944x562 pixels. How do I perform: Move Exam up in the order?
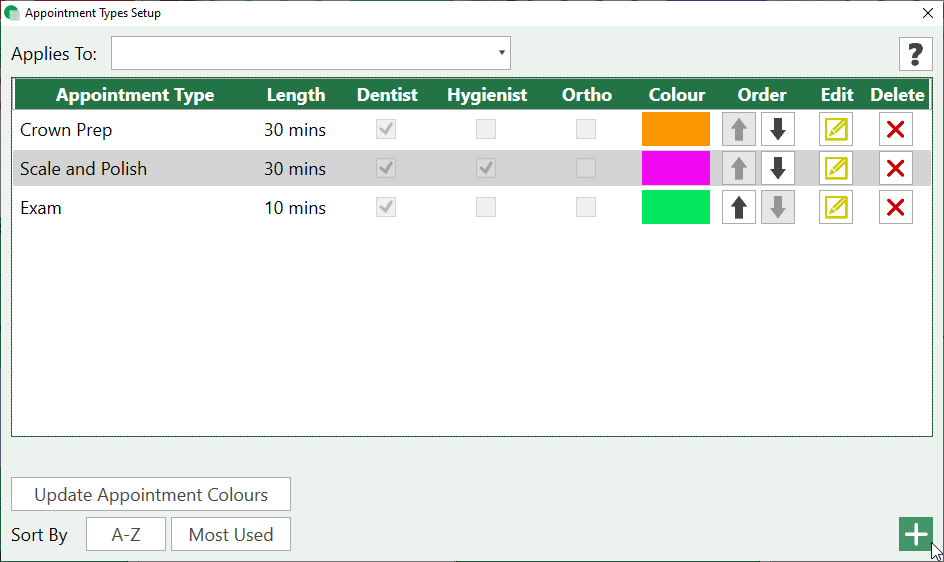(x=739, y=208)
